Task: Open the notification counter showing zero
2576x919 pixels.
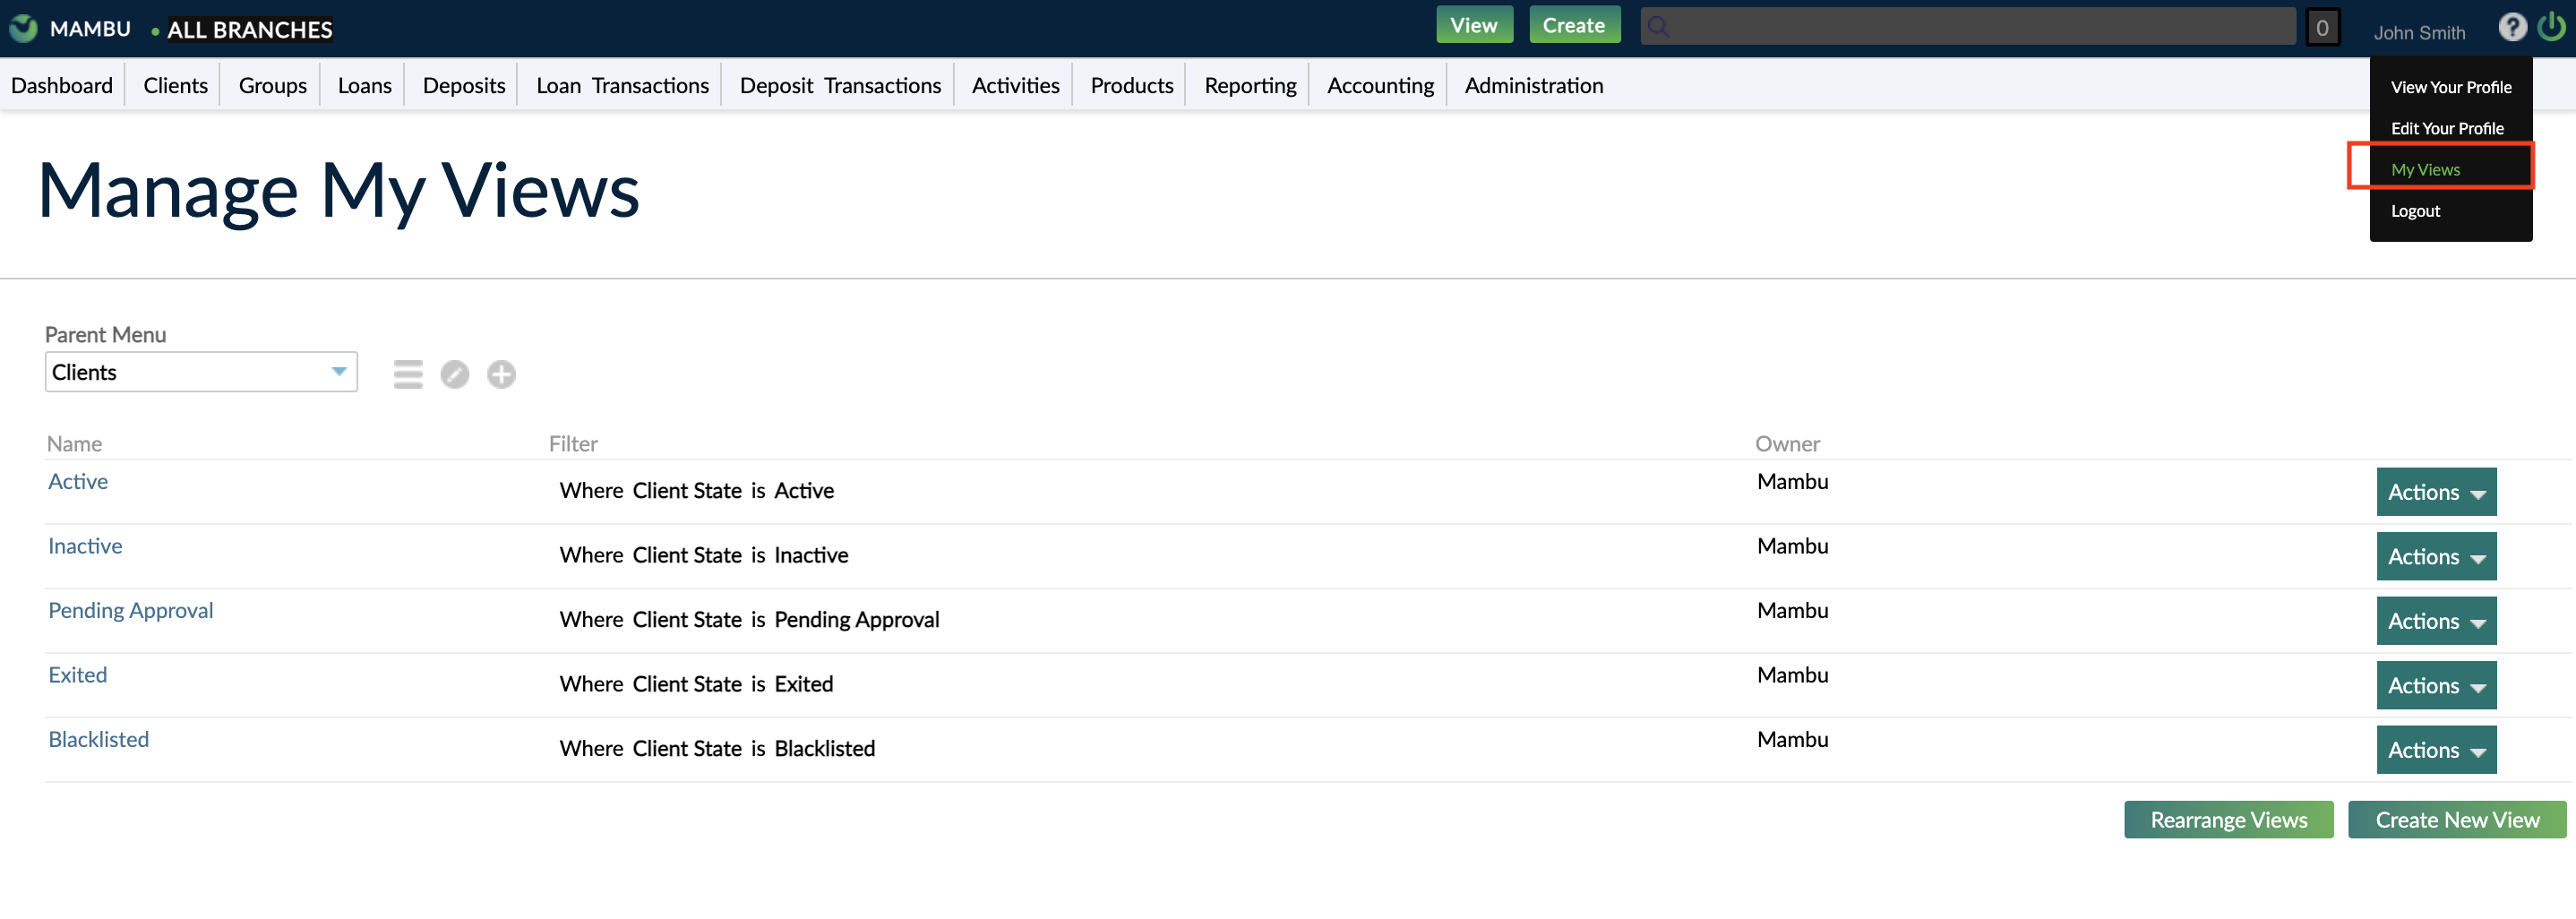Action: pos(2324,27)
